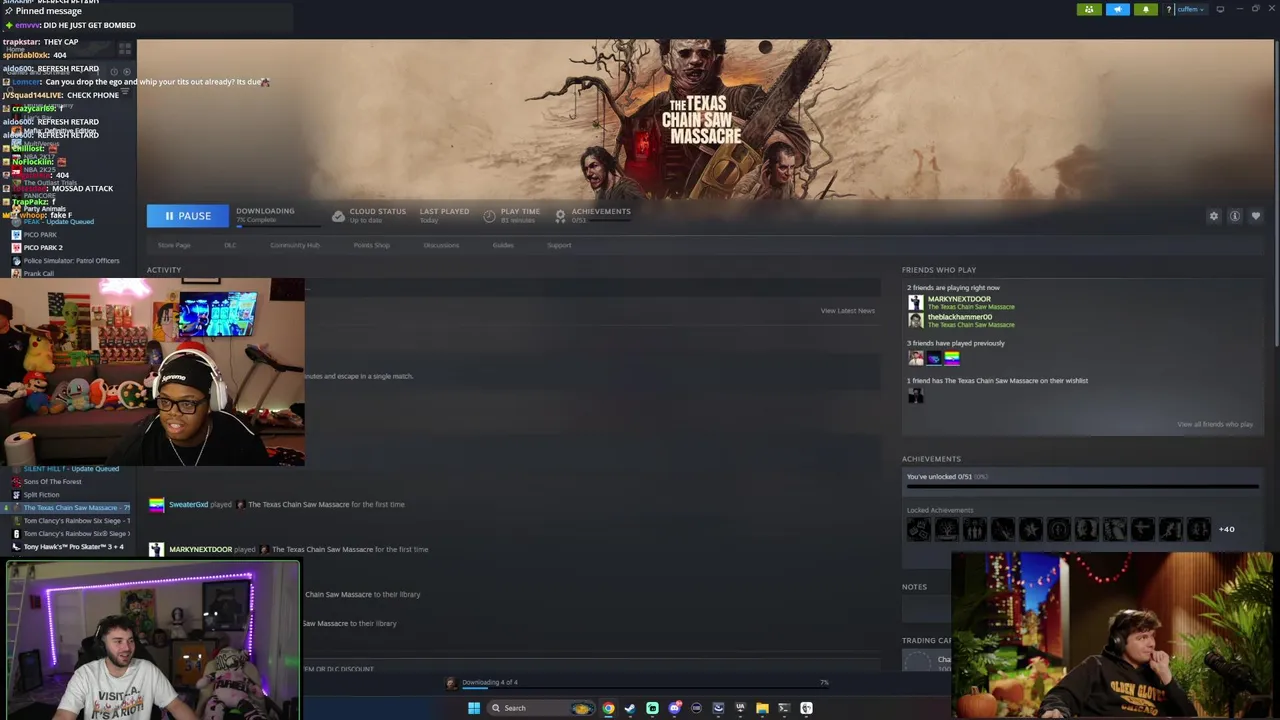The image size is (1280, 720).
Task: Expand the cuffem account dropdown
Action: [1191, 9]
